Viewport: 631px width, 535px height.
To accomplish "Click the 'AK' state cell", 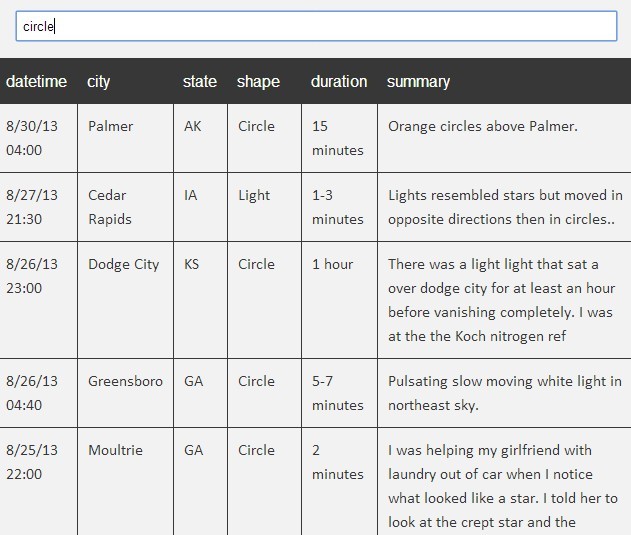I will pyautogui.click(x=193, y=127).
